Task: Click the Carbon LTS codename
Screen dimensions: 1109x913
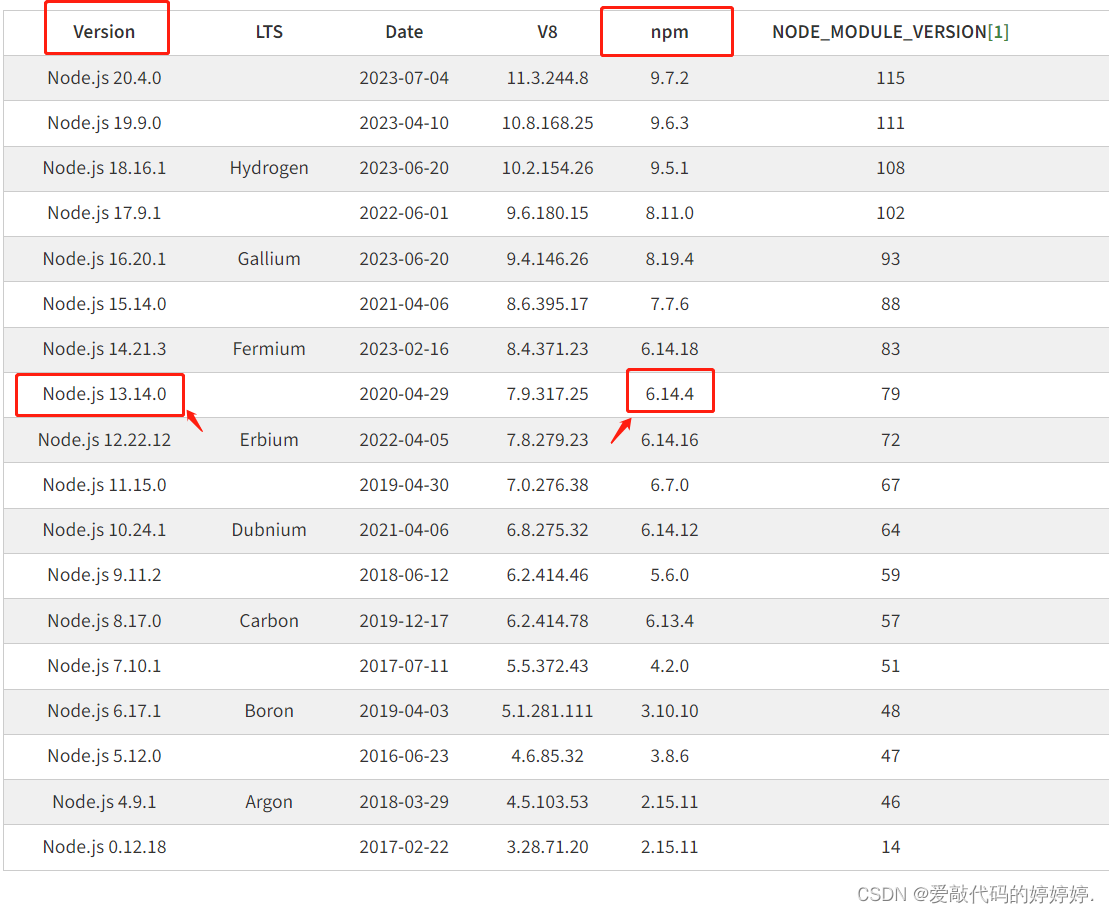Action: pyautogui.click(x=269, y=621)
